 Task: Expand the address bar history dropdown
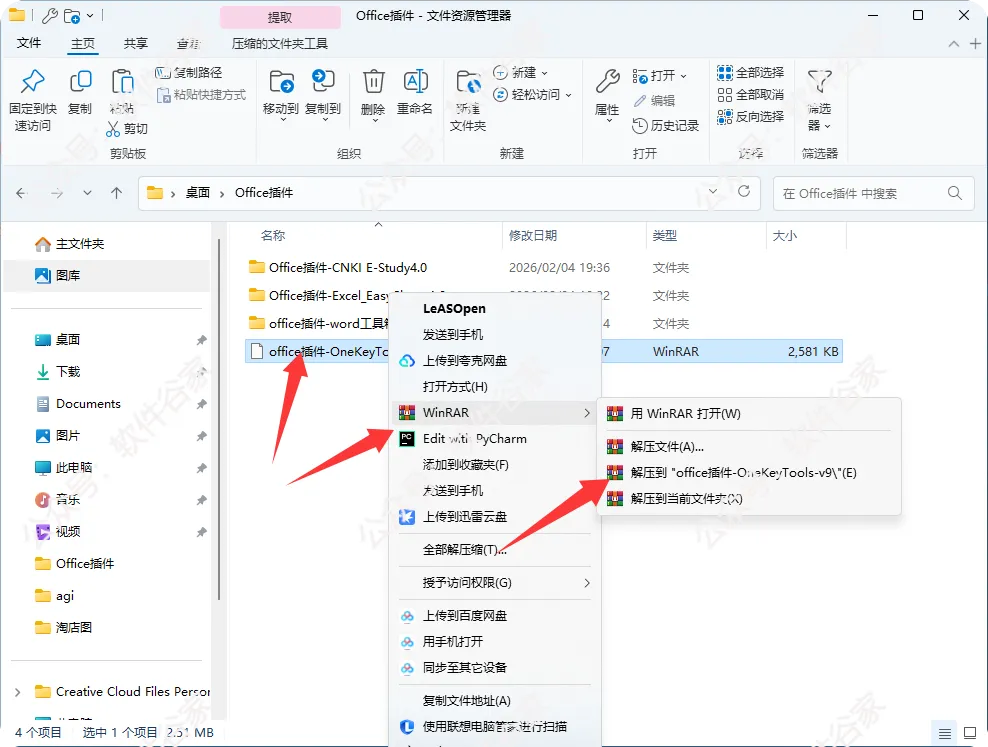click(713, 191)
